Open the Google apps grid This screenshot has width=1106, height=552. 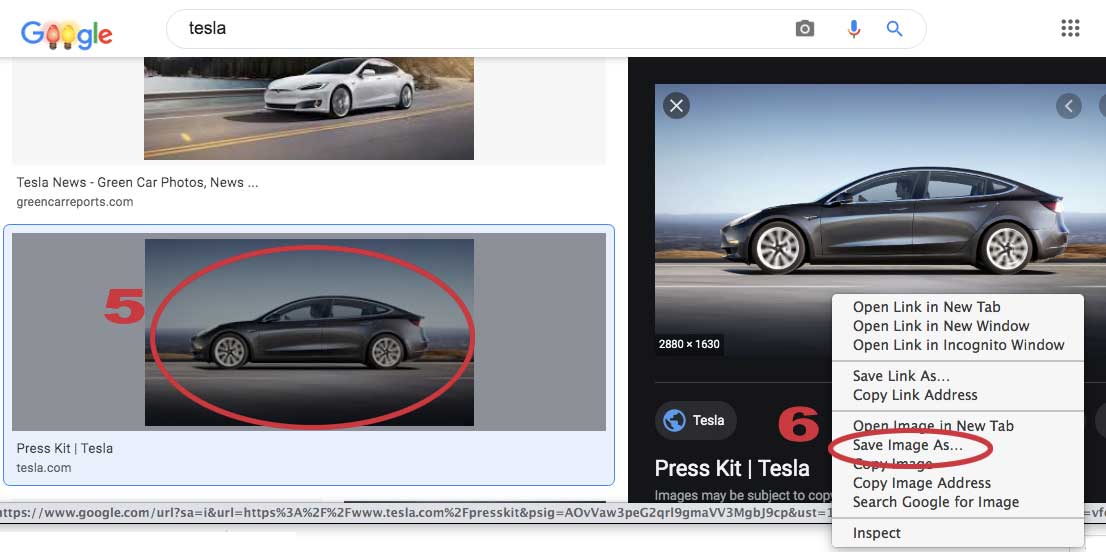(1070, 28)
